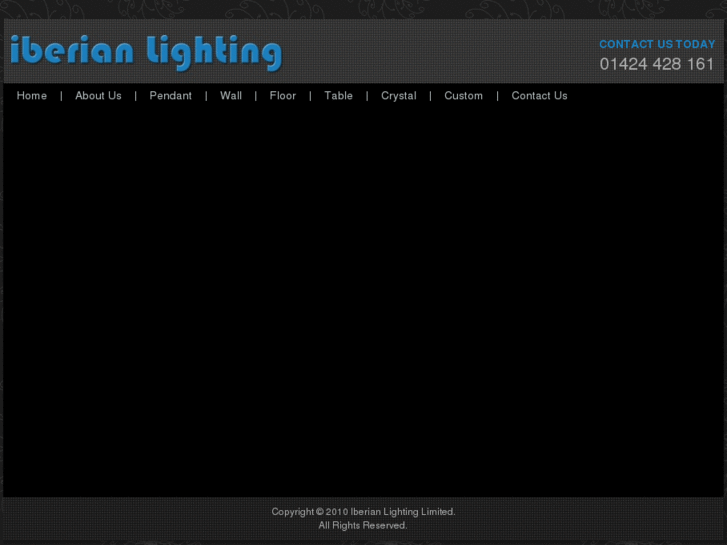View Table lamps category
727x545 pixels.
click(338, 96)
